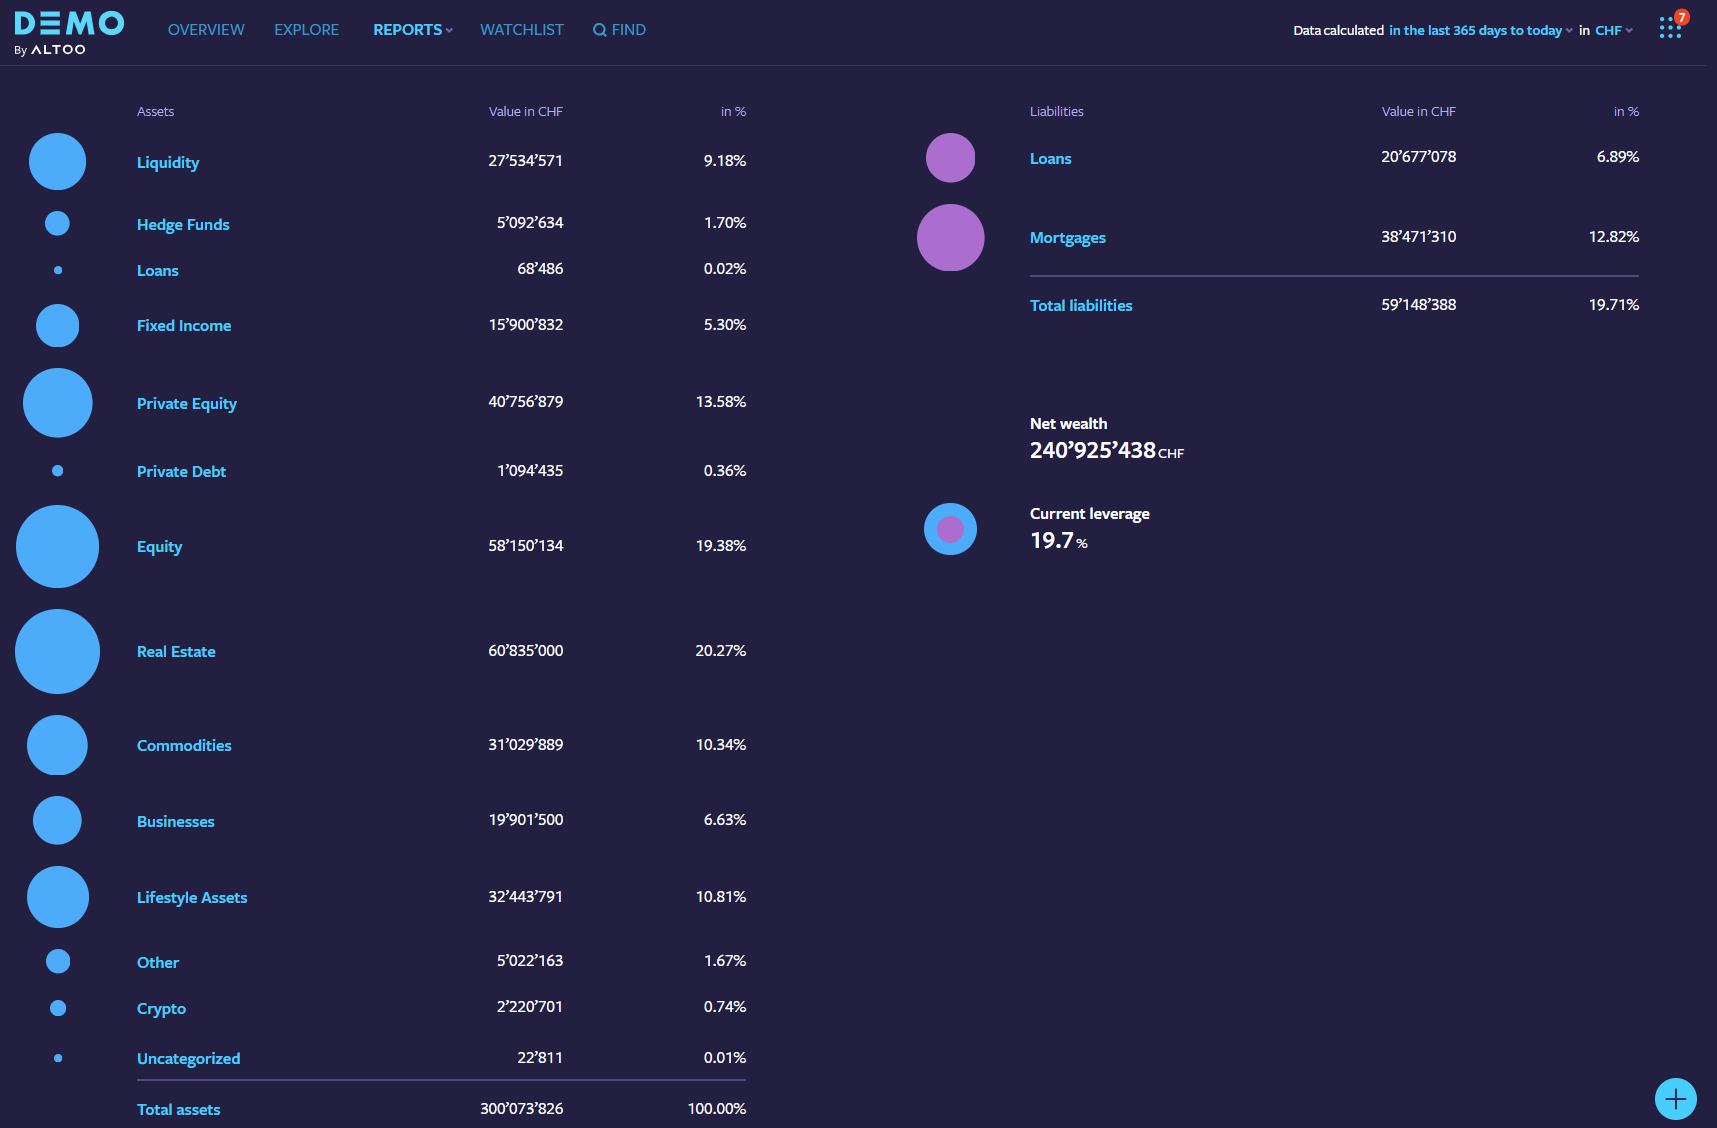Open the Liquidity asset link
The width and height of the screenshot is (1717, 1128).
click(168, 162)
